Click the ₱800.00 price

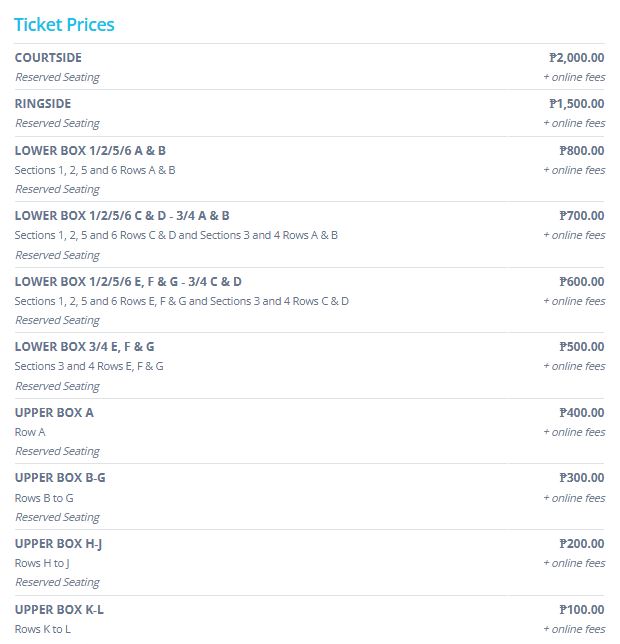click(581, 151)
